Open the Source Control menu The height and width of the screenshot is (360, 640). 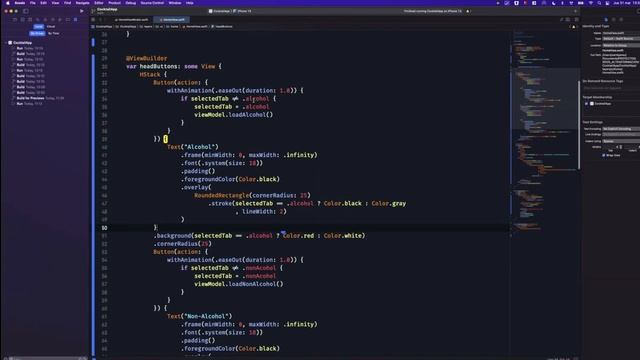coord(152,3)
